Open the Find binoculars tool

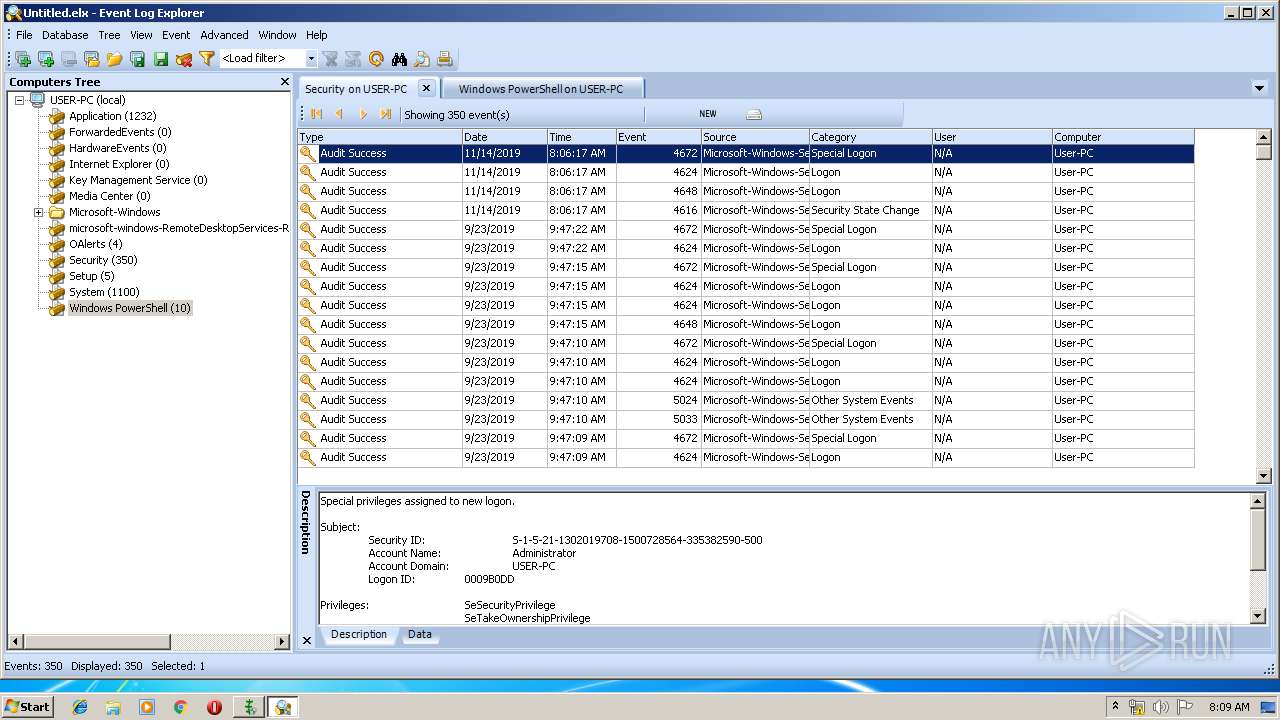point(400,59)
